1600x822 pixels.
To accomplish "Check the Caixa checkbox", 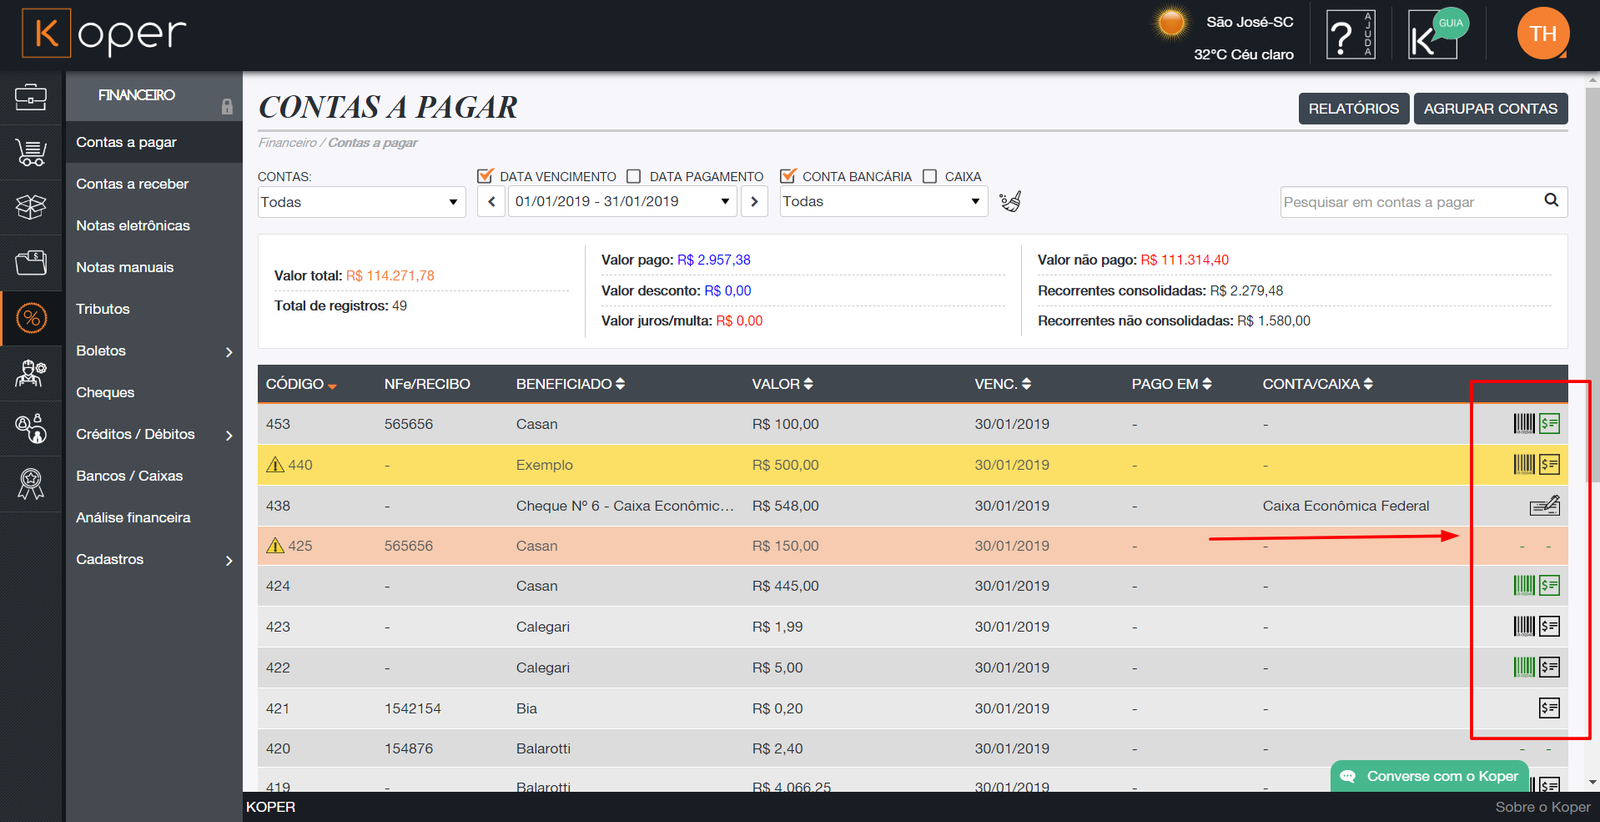I will pos(930,177).
